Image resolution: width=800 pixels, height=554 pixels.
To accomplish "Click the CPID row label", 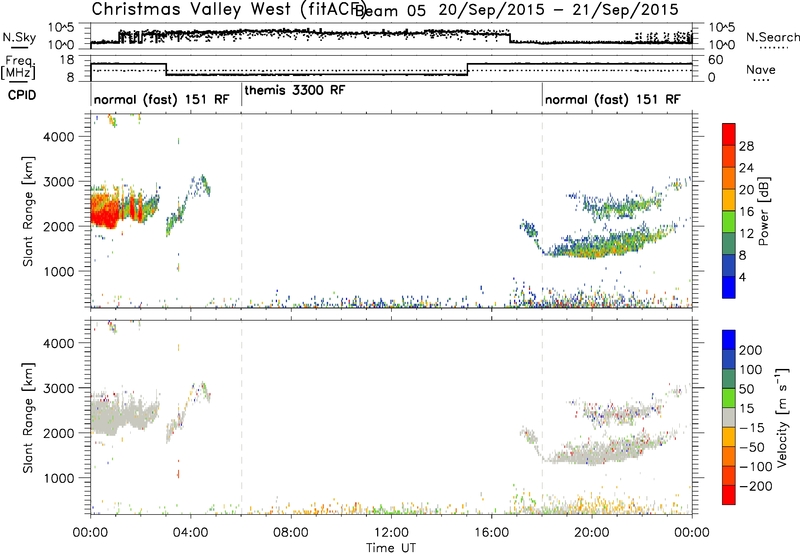I will (22, 95).
